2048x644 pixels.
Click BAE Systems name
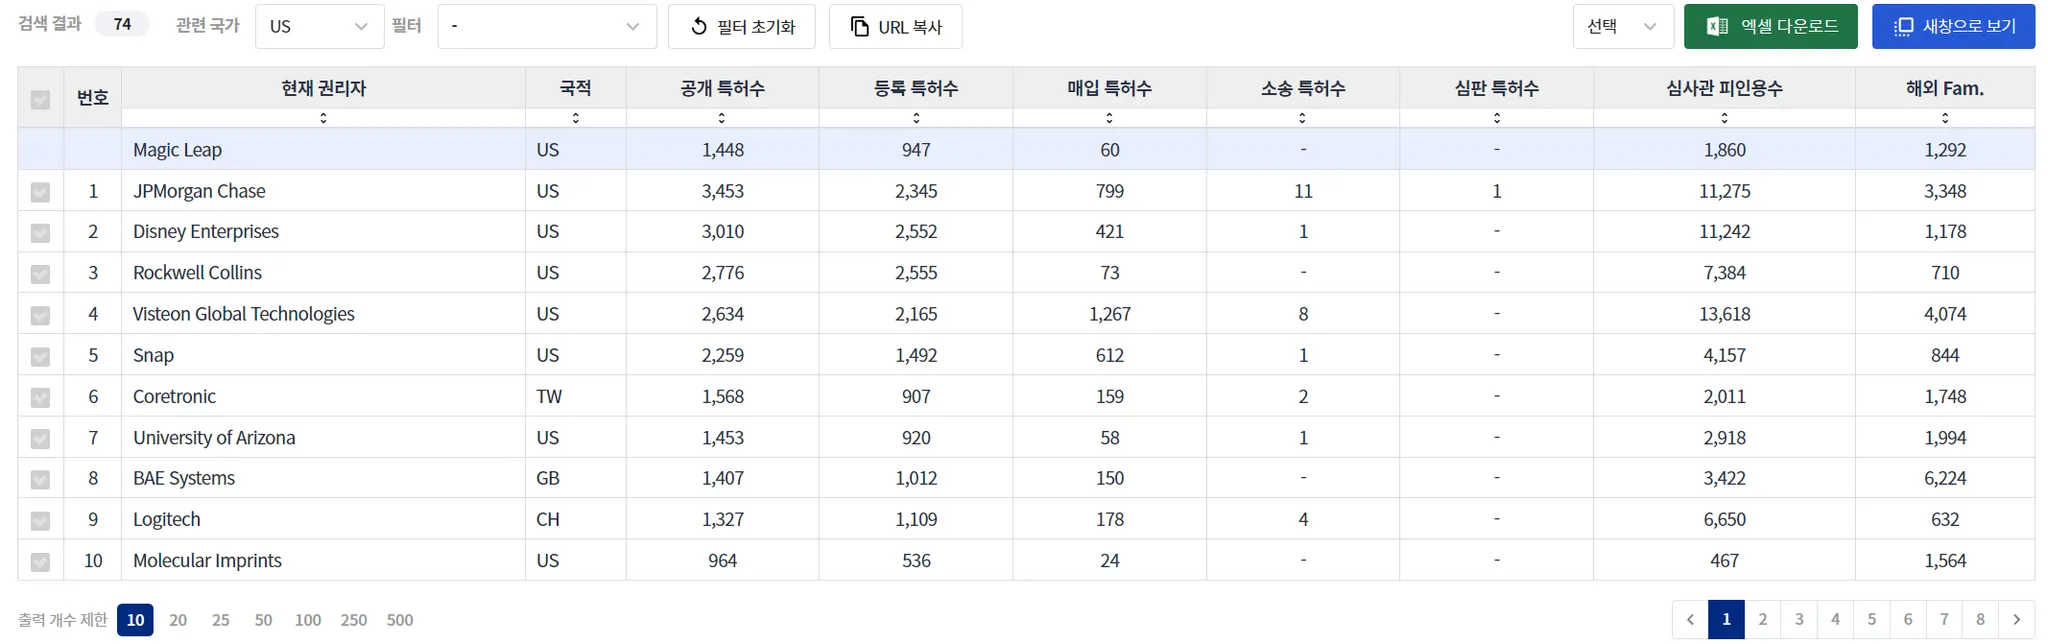tap(184, 479)
